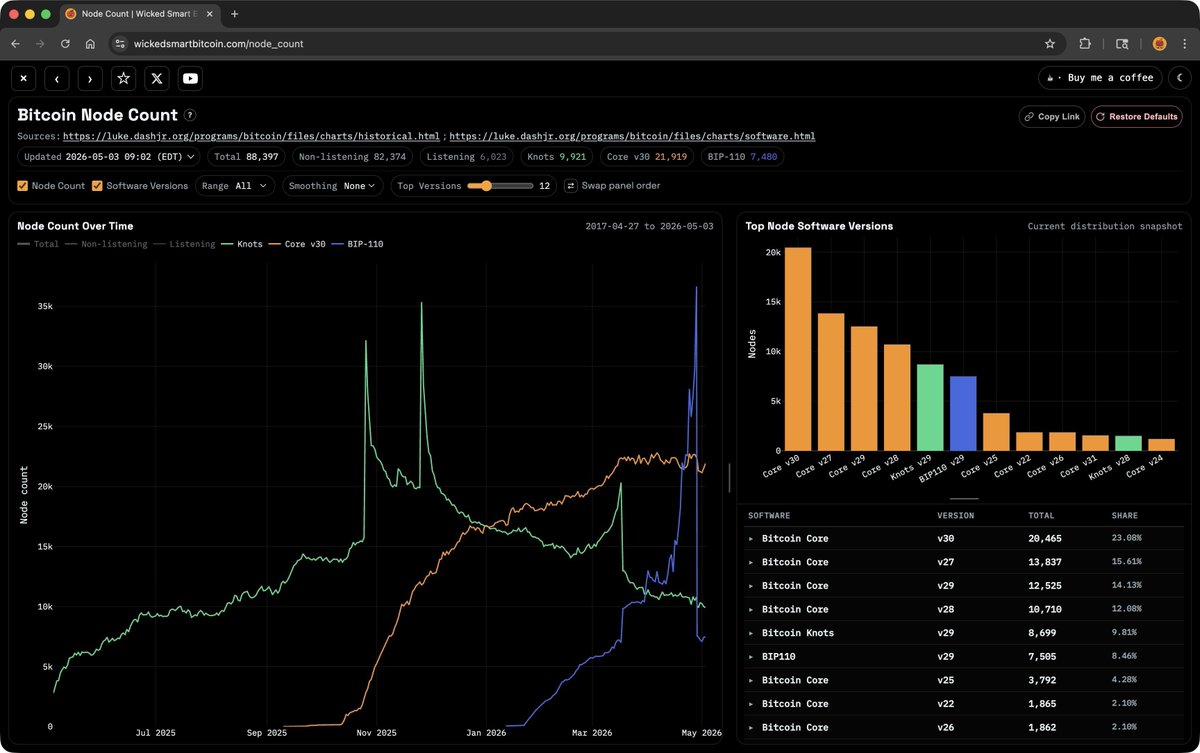Expand the BIP110 v29 row
The width and height of the screenshot is (1200, 753).
click(x=751, y=657)
